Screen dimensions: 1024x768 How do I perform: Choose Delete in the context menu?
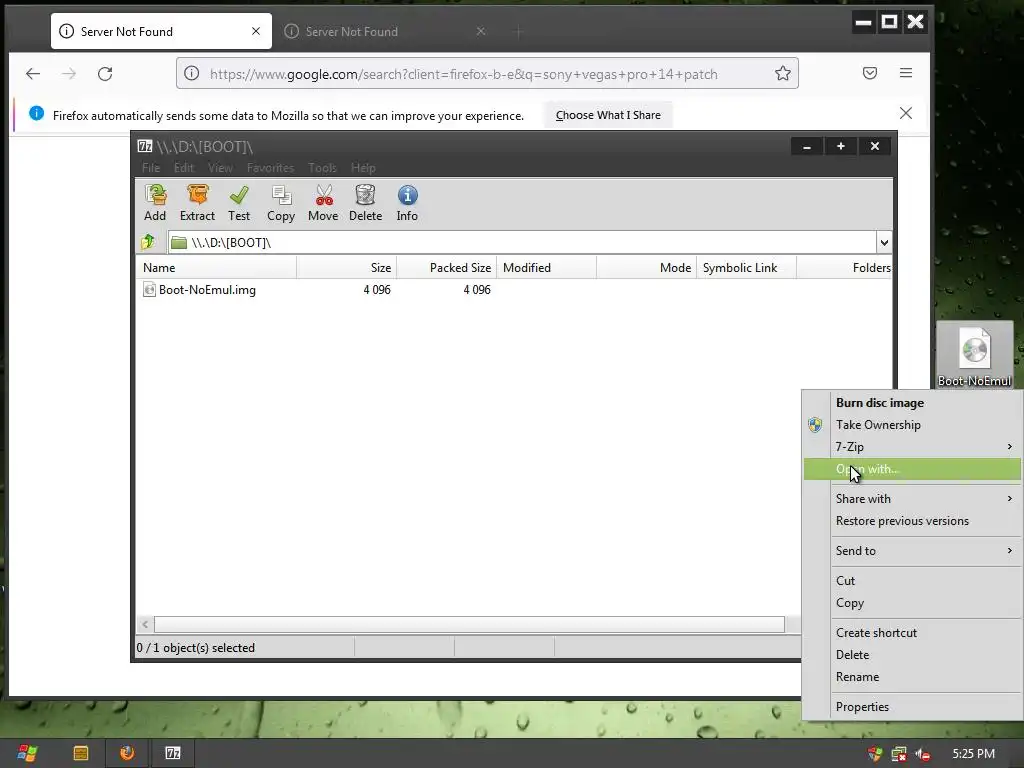pyautogui.click(x=912, y=655)
